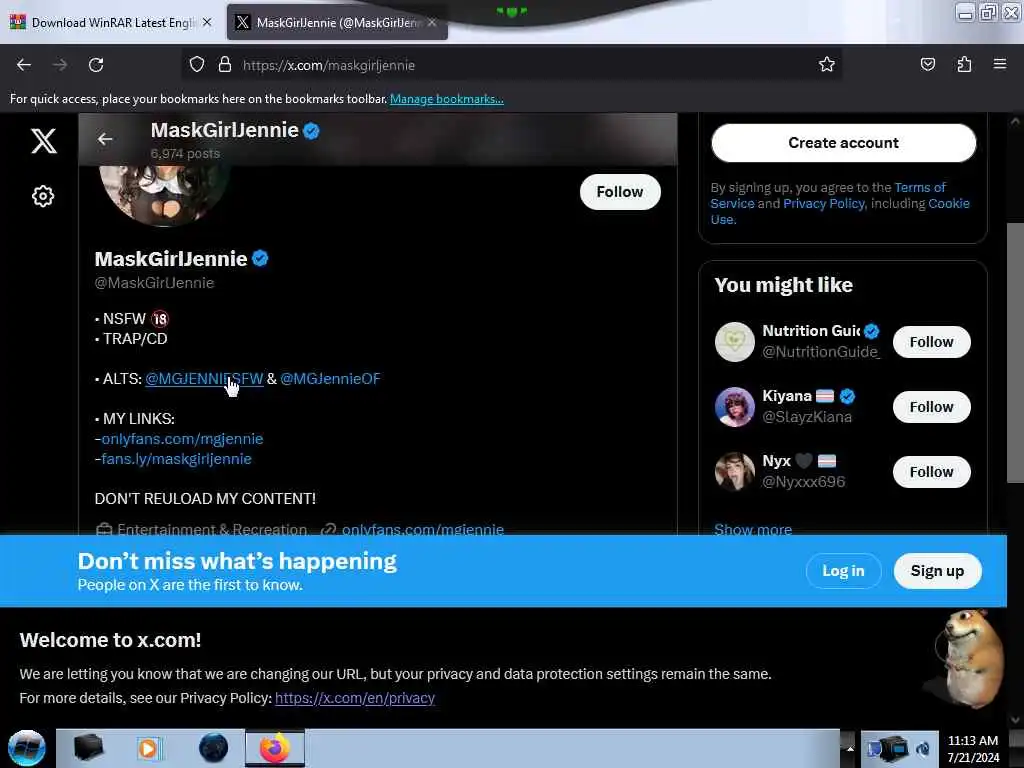This screenshot has height=768, width=1024.
Task: Reload the page with the refresh icon
Action: tap(96, 65)
